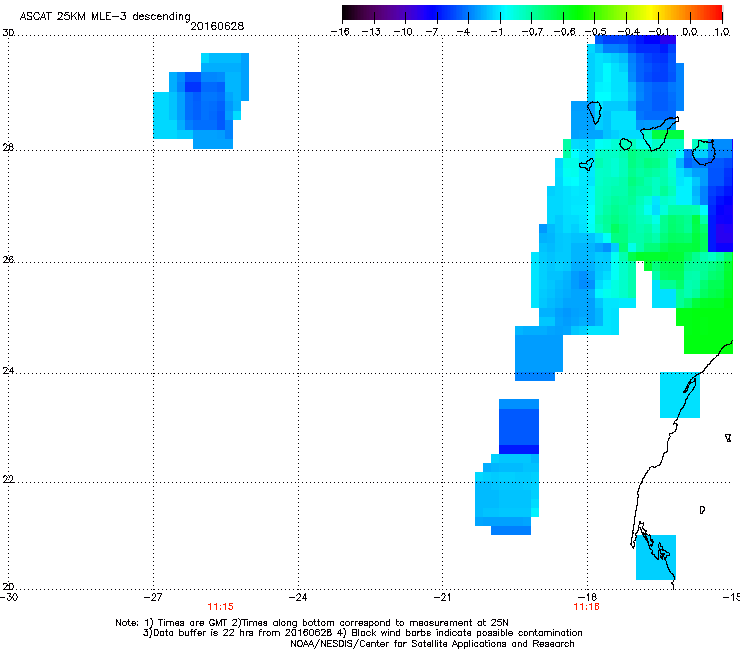Click the Gran Canaria island outline near 28N

704,152
